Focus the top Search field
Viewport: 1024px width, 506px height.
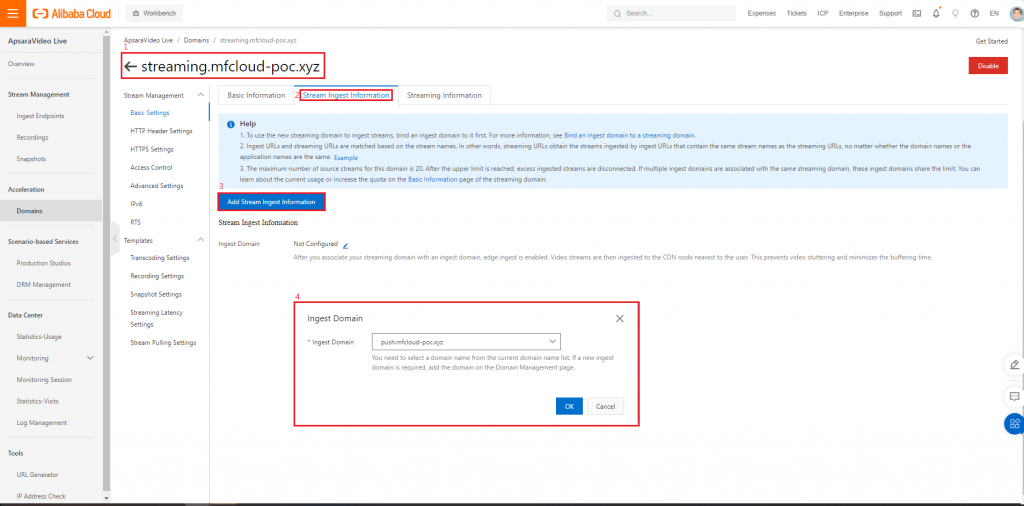coord(671,13)
